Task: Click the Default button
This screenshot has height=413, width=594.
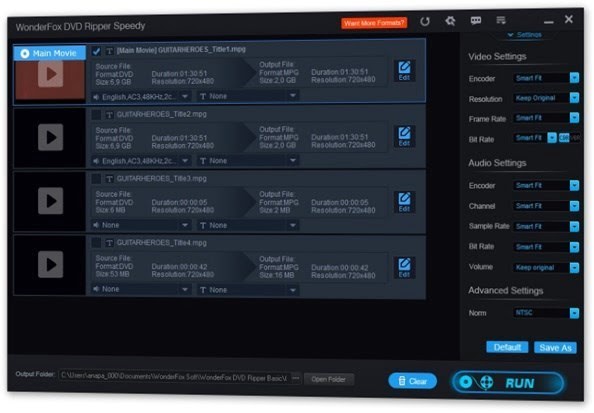Action: click(507, 347)
